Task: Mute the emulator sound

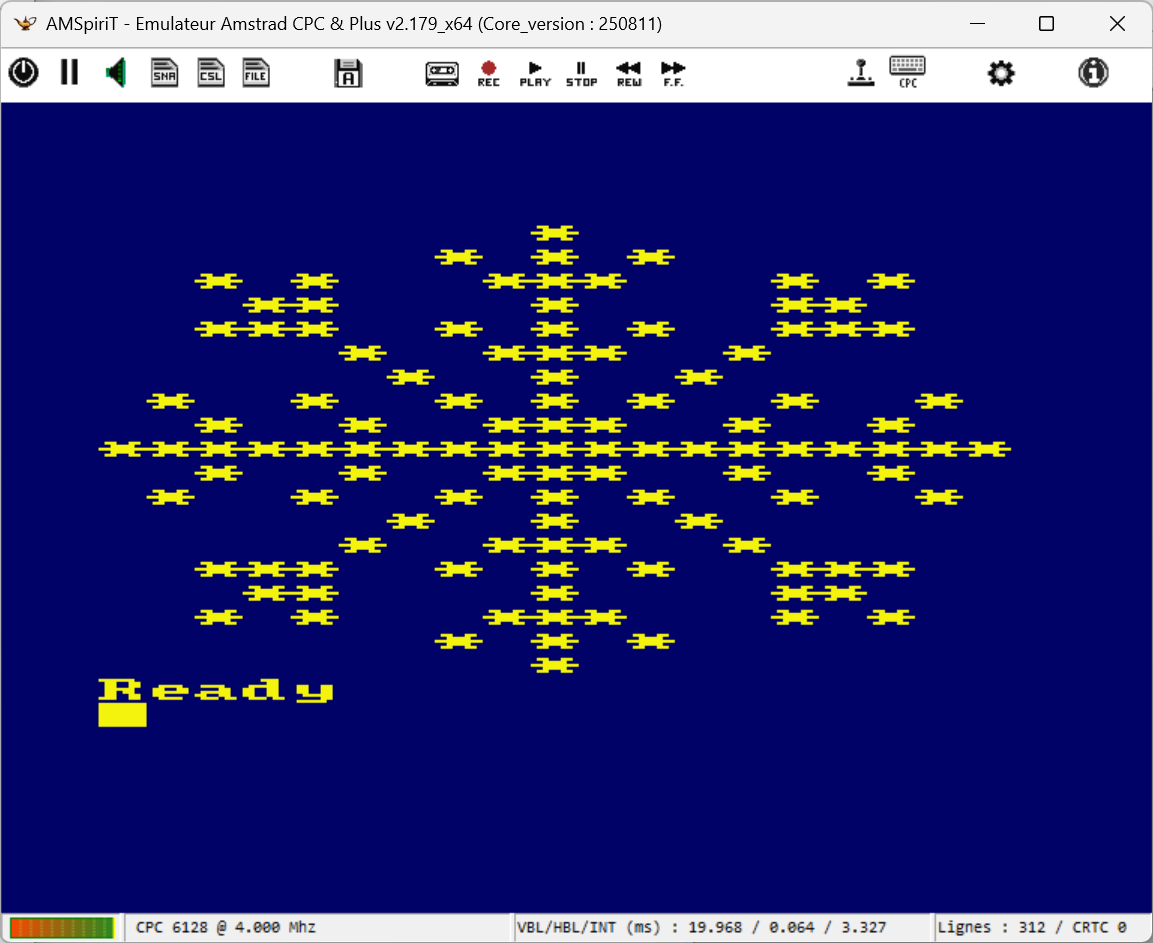Action: [116, 72]
